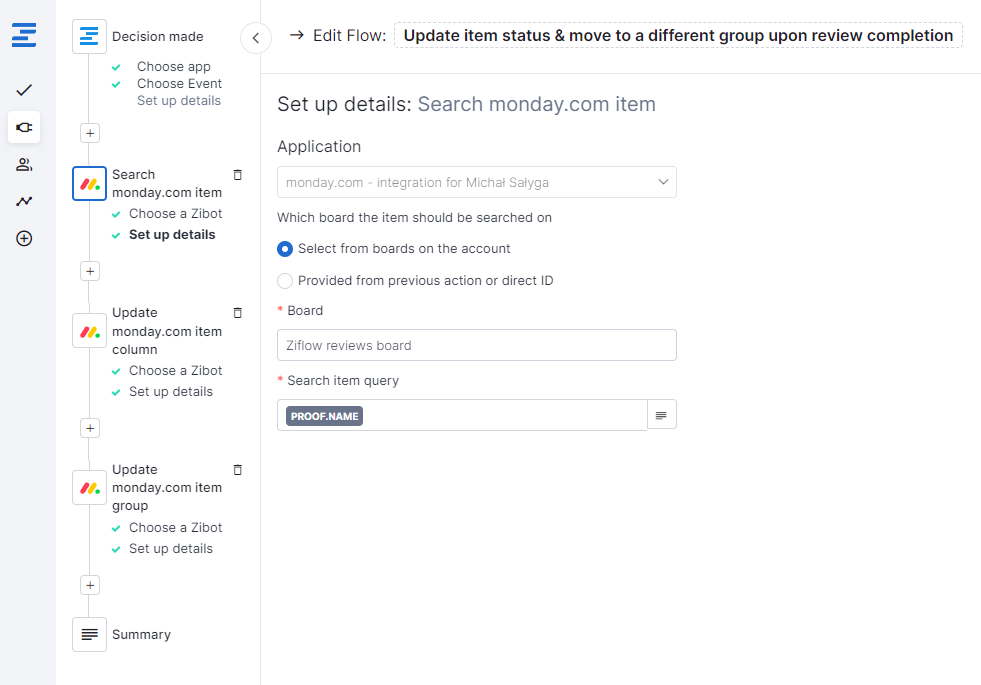The width and height of the screenshot is (981, 685).
Task: Click 'Choose a Zibot' under Update item column
Action: point(175,371)
